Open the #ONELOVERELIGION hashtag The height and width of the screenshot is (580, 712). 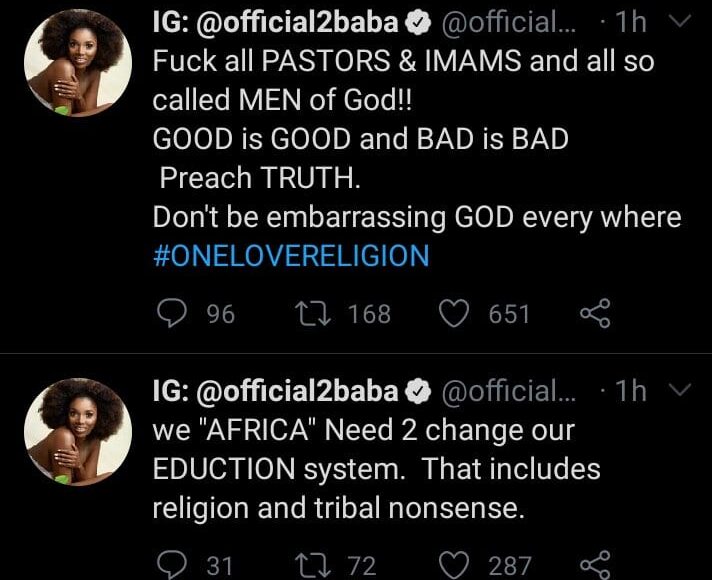coord(290,255)
